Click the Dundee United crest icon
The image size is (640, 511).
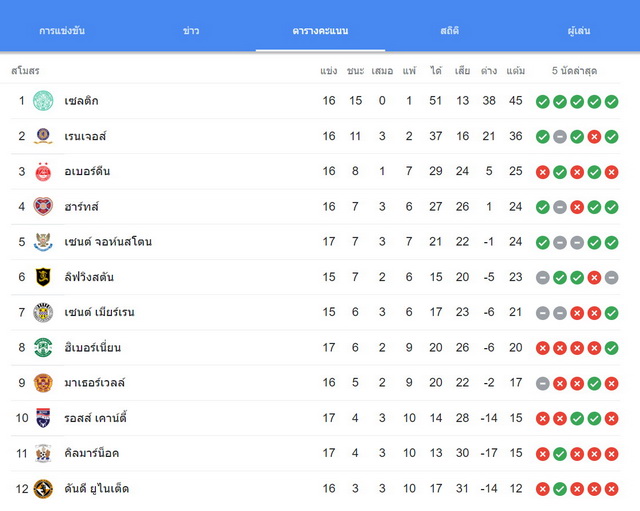[x=43, y=489]
